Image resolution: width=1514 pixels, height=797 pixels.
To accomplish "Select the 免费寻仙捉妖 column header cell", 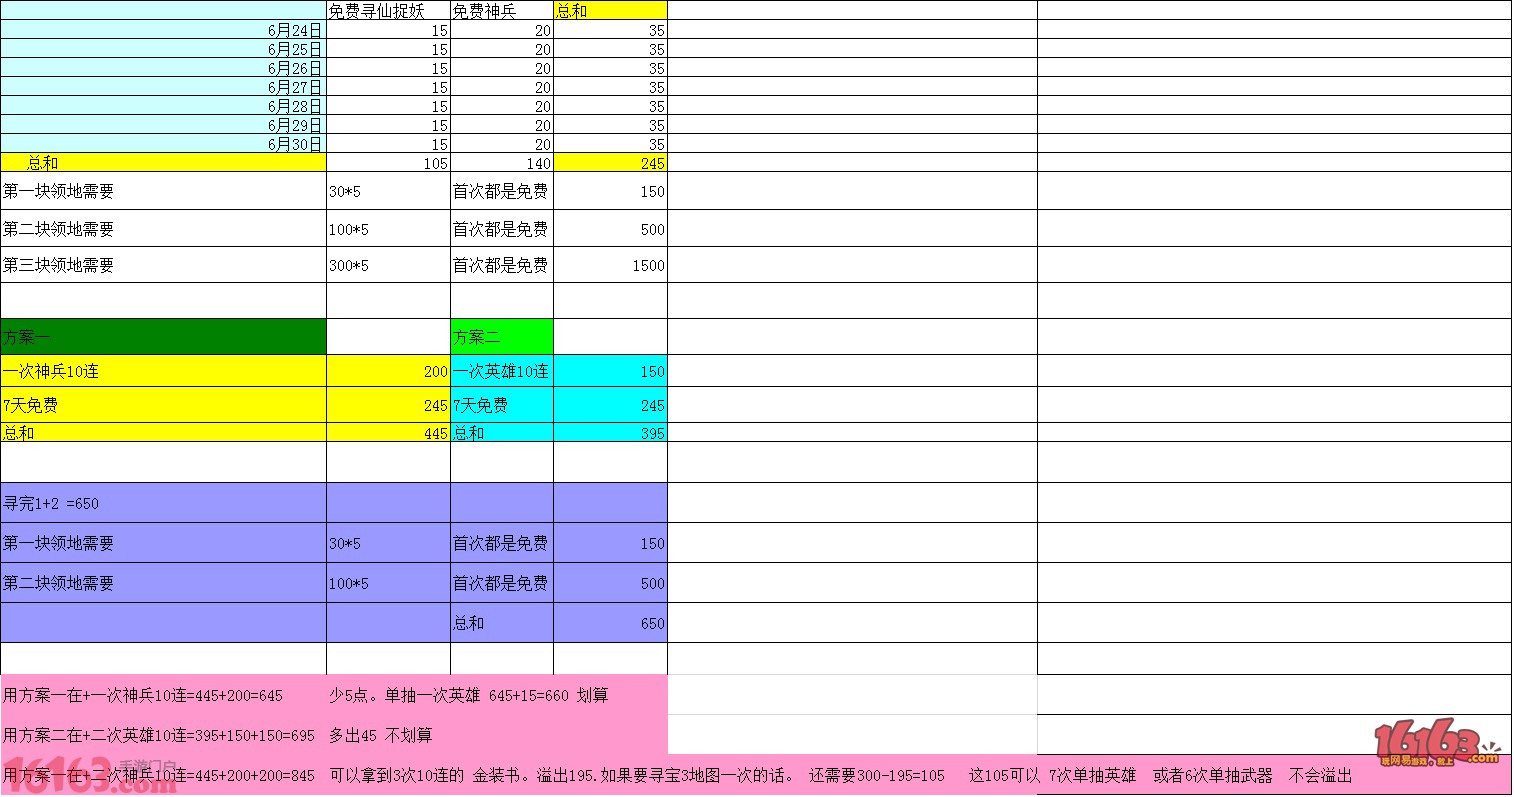I will coord(388,10).
